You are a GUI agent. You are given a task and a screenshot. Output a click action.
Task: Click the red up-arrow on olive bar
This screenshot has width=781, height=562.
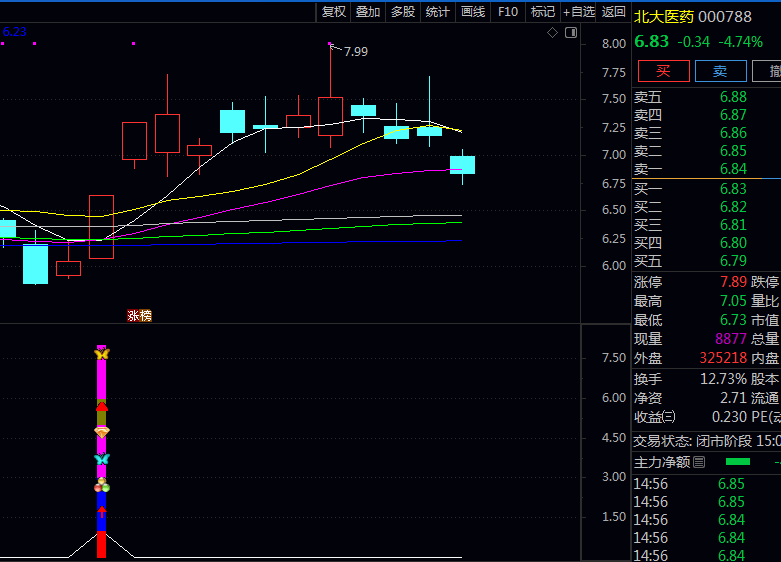tap(101, 407)
